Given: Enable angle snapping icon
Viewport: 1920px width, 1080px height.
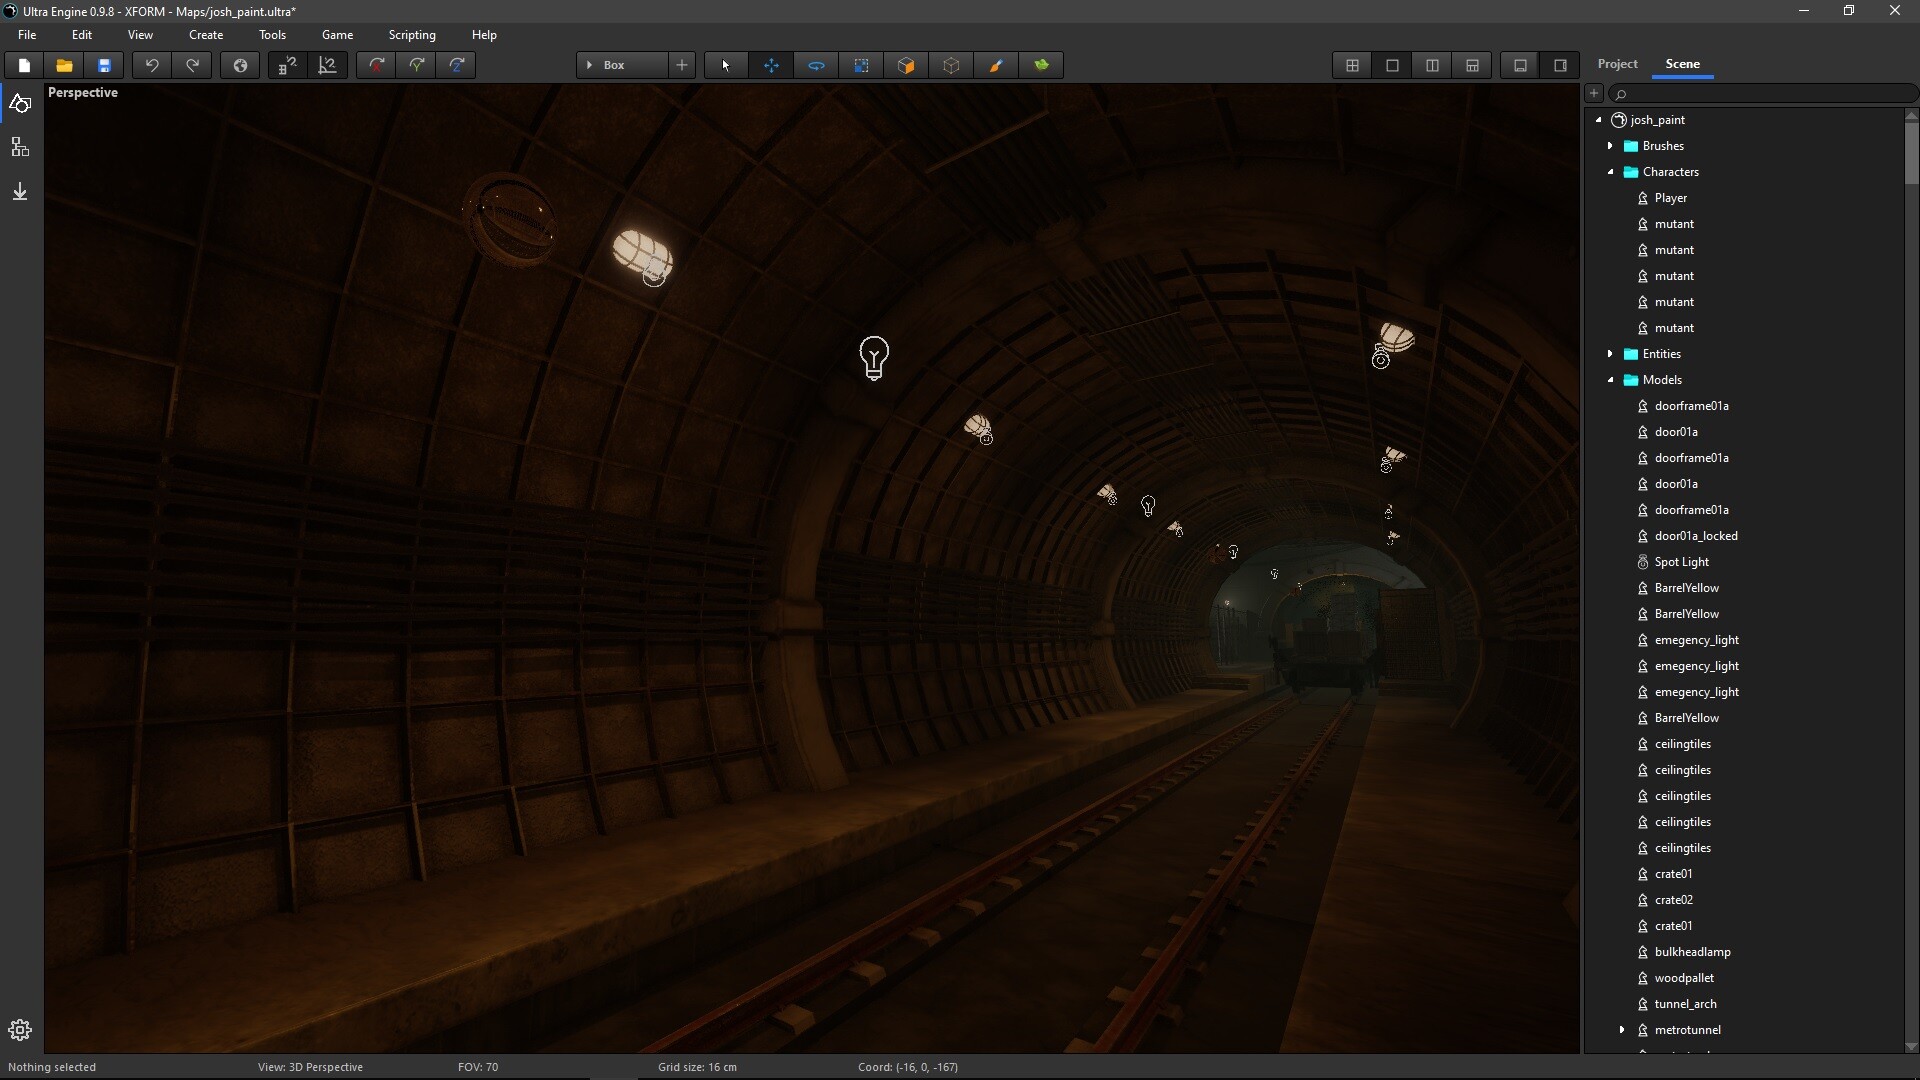Looking at the screenshot, I should tap(328, 65).
